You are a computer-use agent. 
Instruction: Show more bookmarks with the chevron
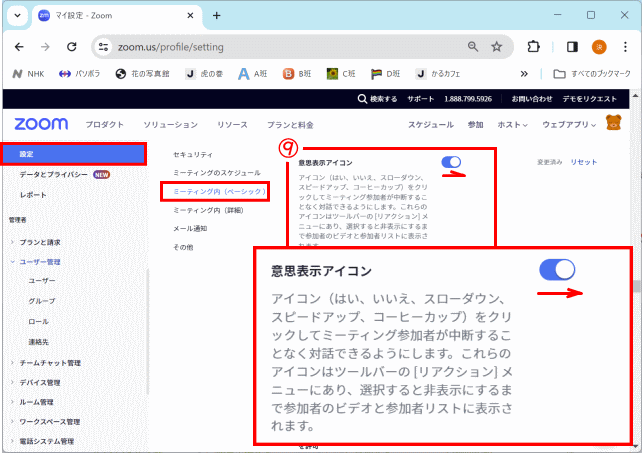[524, 74]
